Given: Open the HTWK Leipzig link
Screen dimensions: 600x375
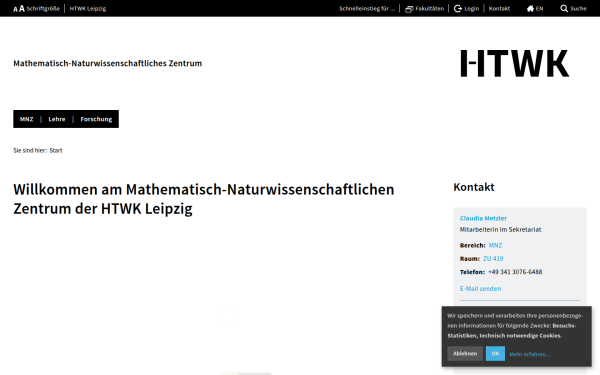Looking at the screenshot, I should pos(88,8).
